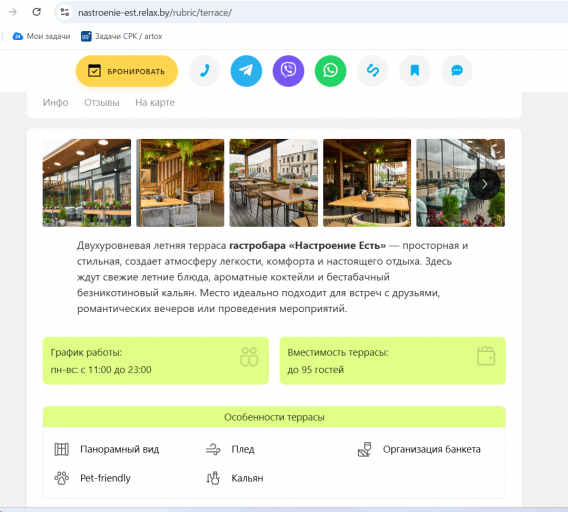This screenshot has width=568, height=512.
Task: Click the bookmark save icon
Action: pos(415,71)
